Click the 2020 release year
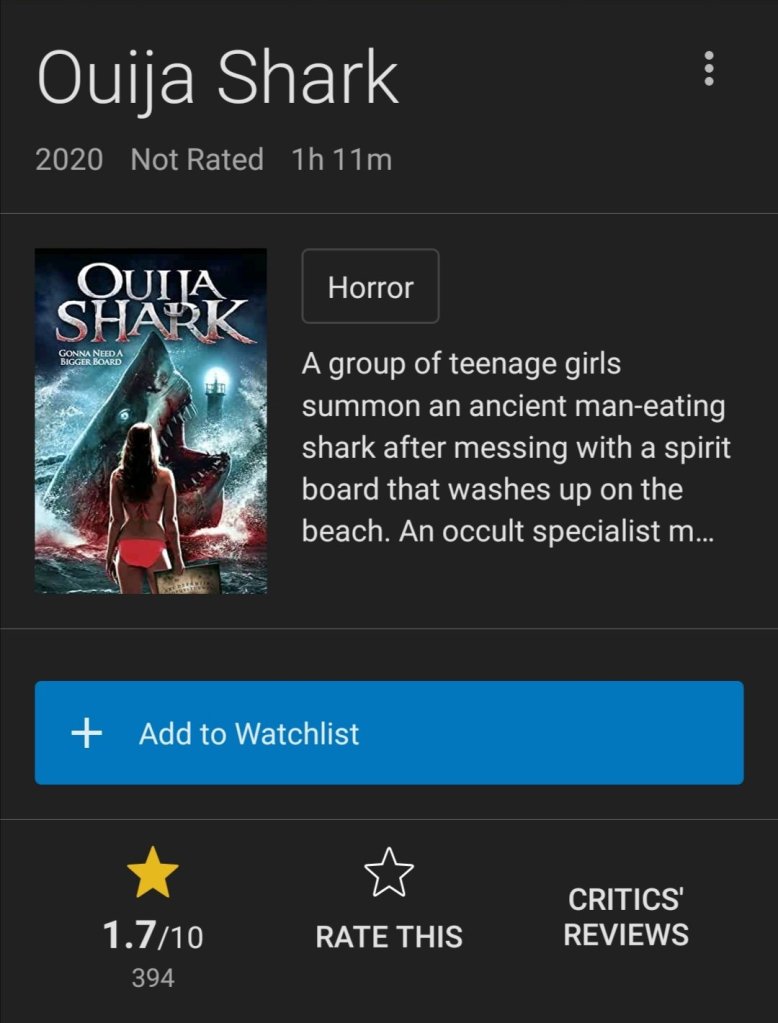778x1023 pixels. (x=69, y=160)
